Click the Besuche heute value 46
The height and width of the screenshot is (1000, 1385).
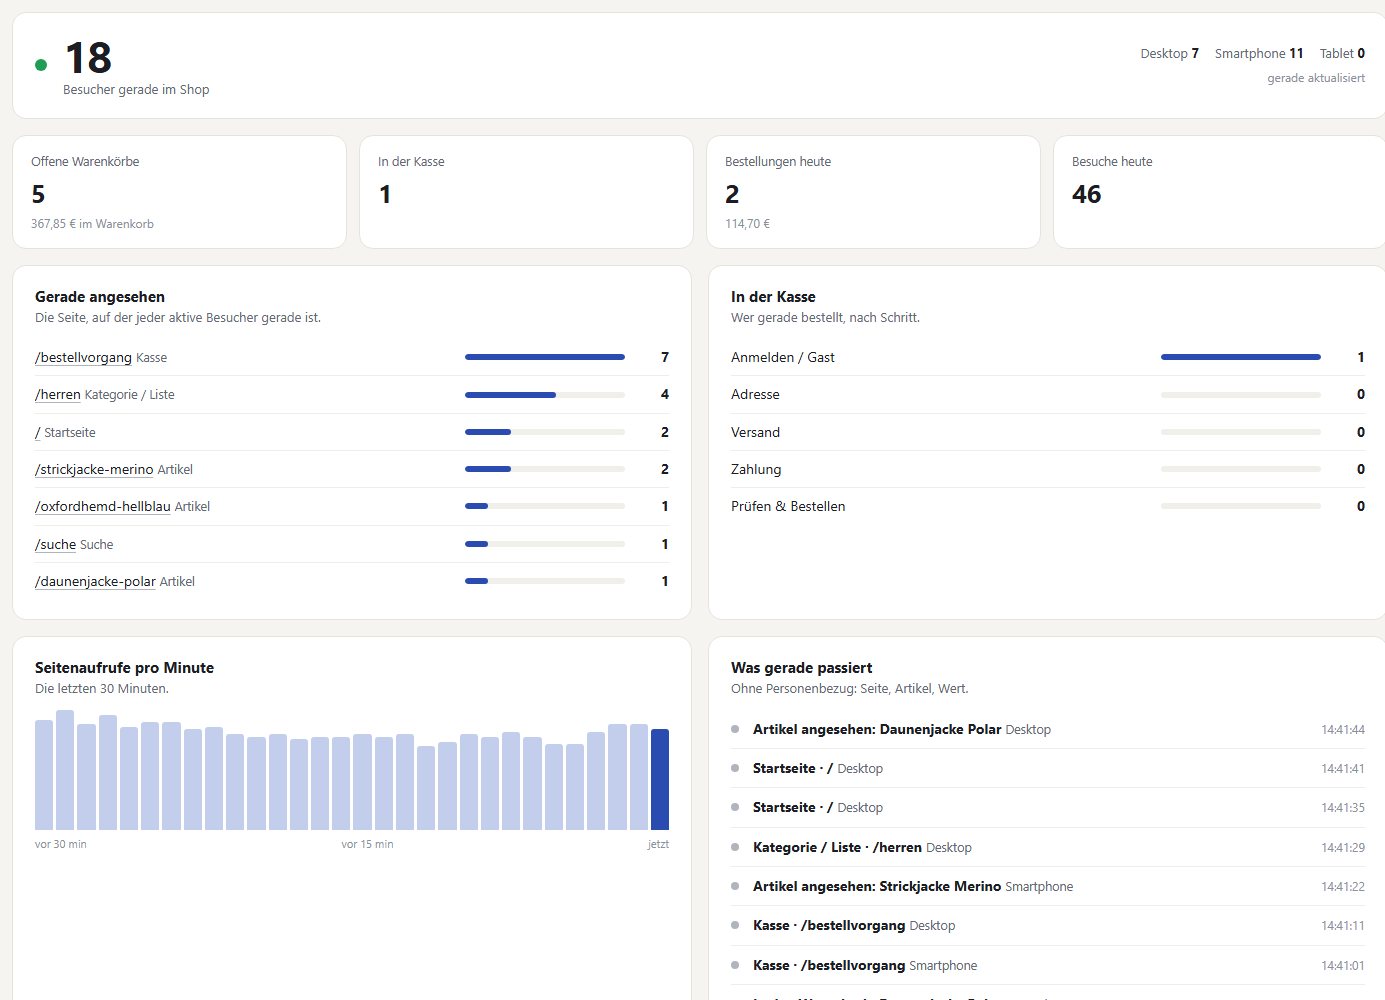[1086, 194]
